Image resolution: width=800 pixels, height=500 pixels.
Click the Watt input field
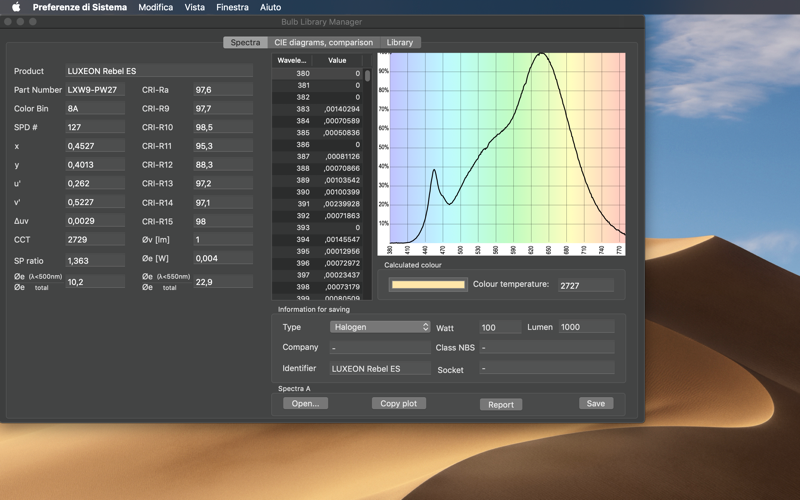point(500,327)
